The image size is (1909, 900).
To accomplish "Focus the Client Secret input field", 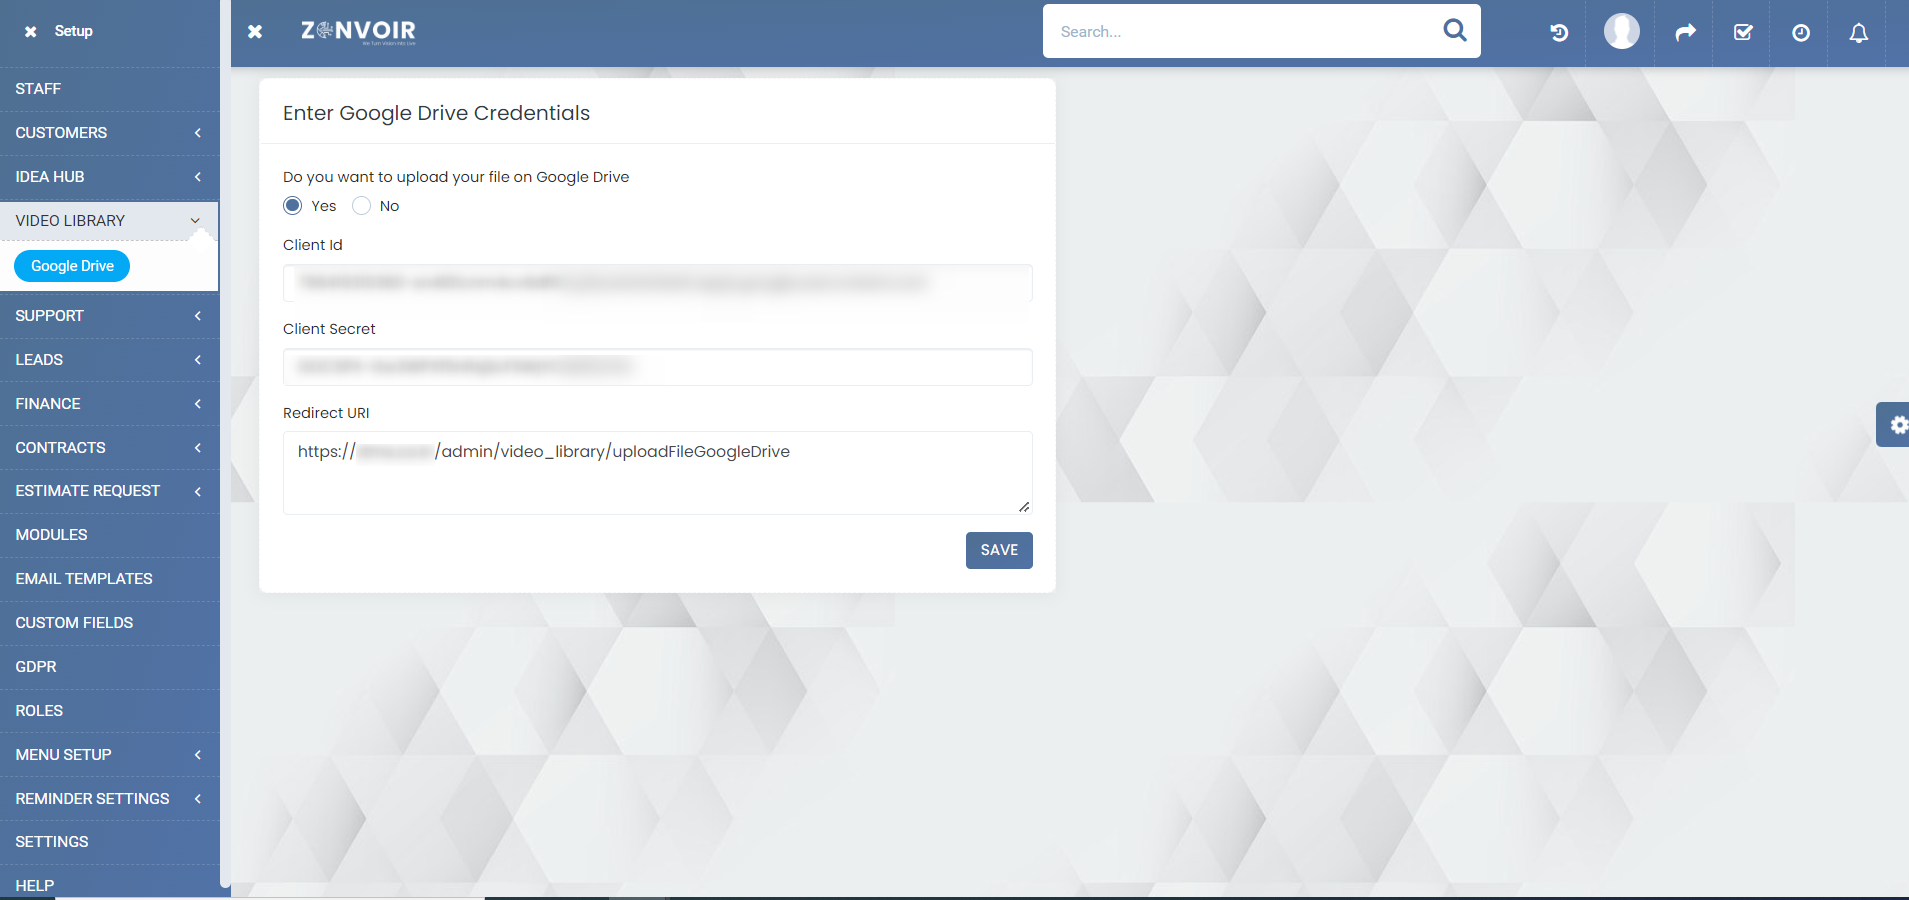I will [657, 367].
